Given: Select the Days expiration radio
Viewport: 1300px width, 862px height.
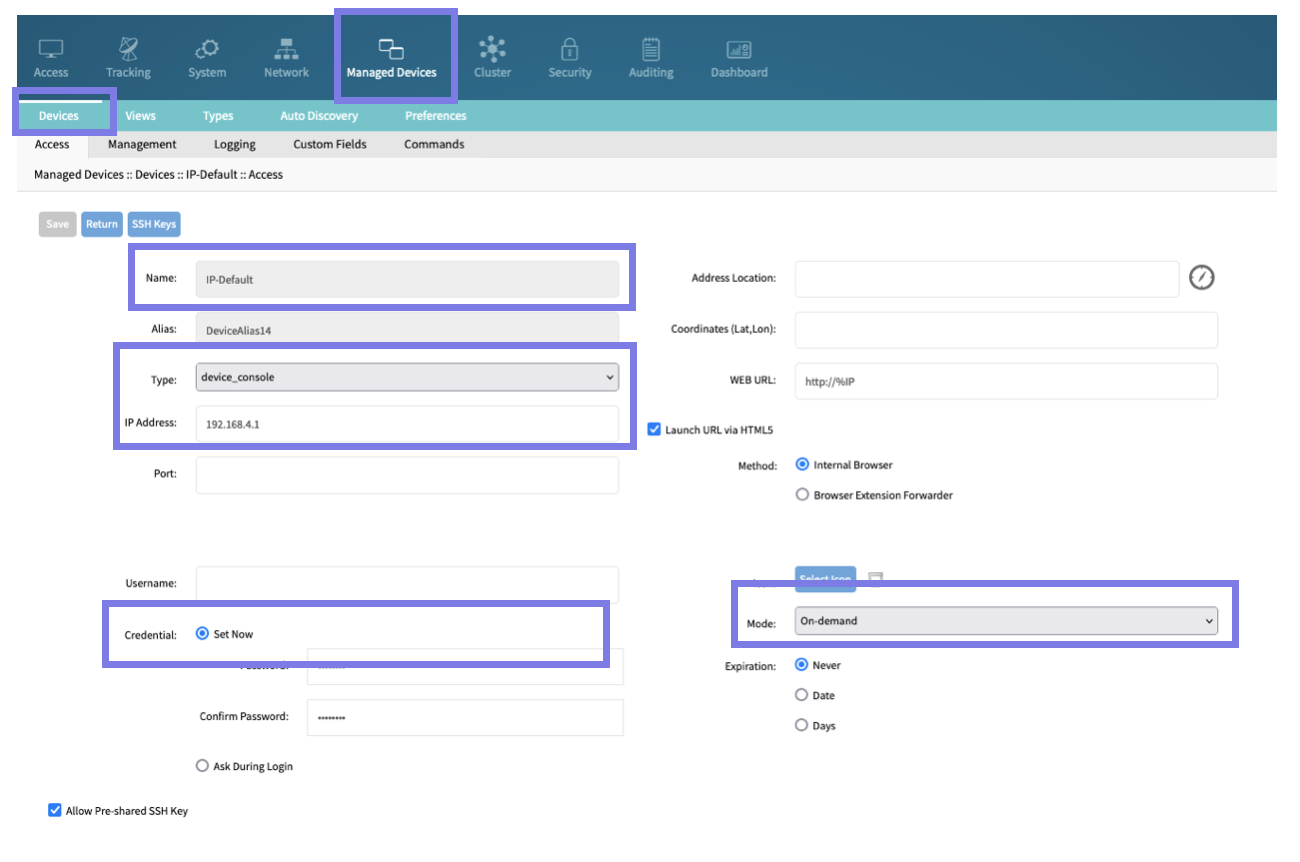Looking at the screenshot, I should coord(802,725).
